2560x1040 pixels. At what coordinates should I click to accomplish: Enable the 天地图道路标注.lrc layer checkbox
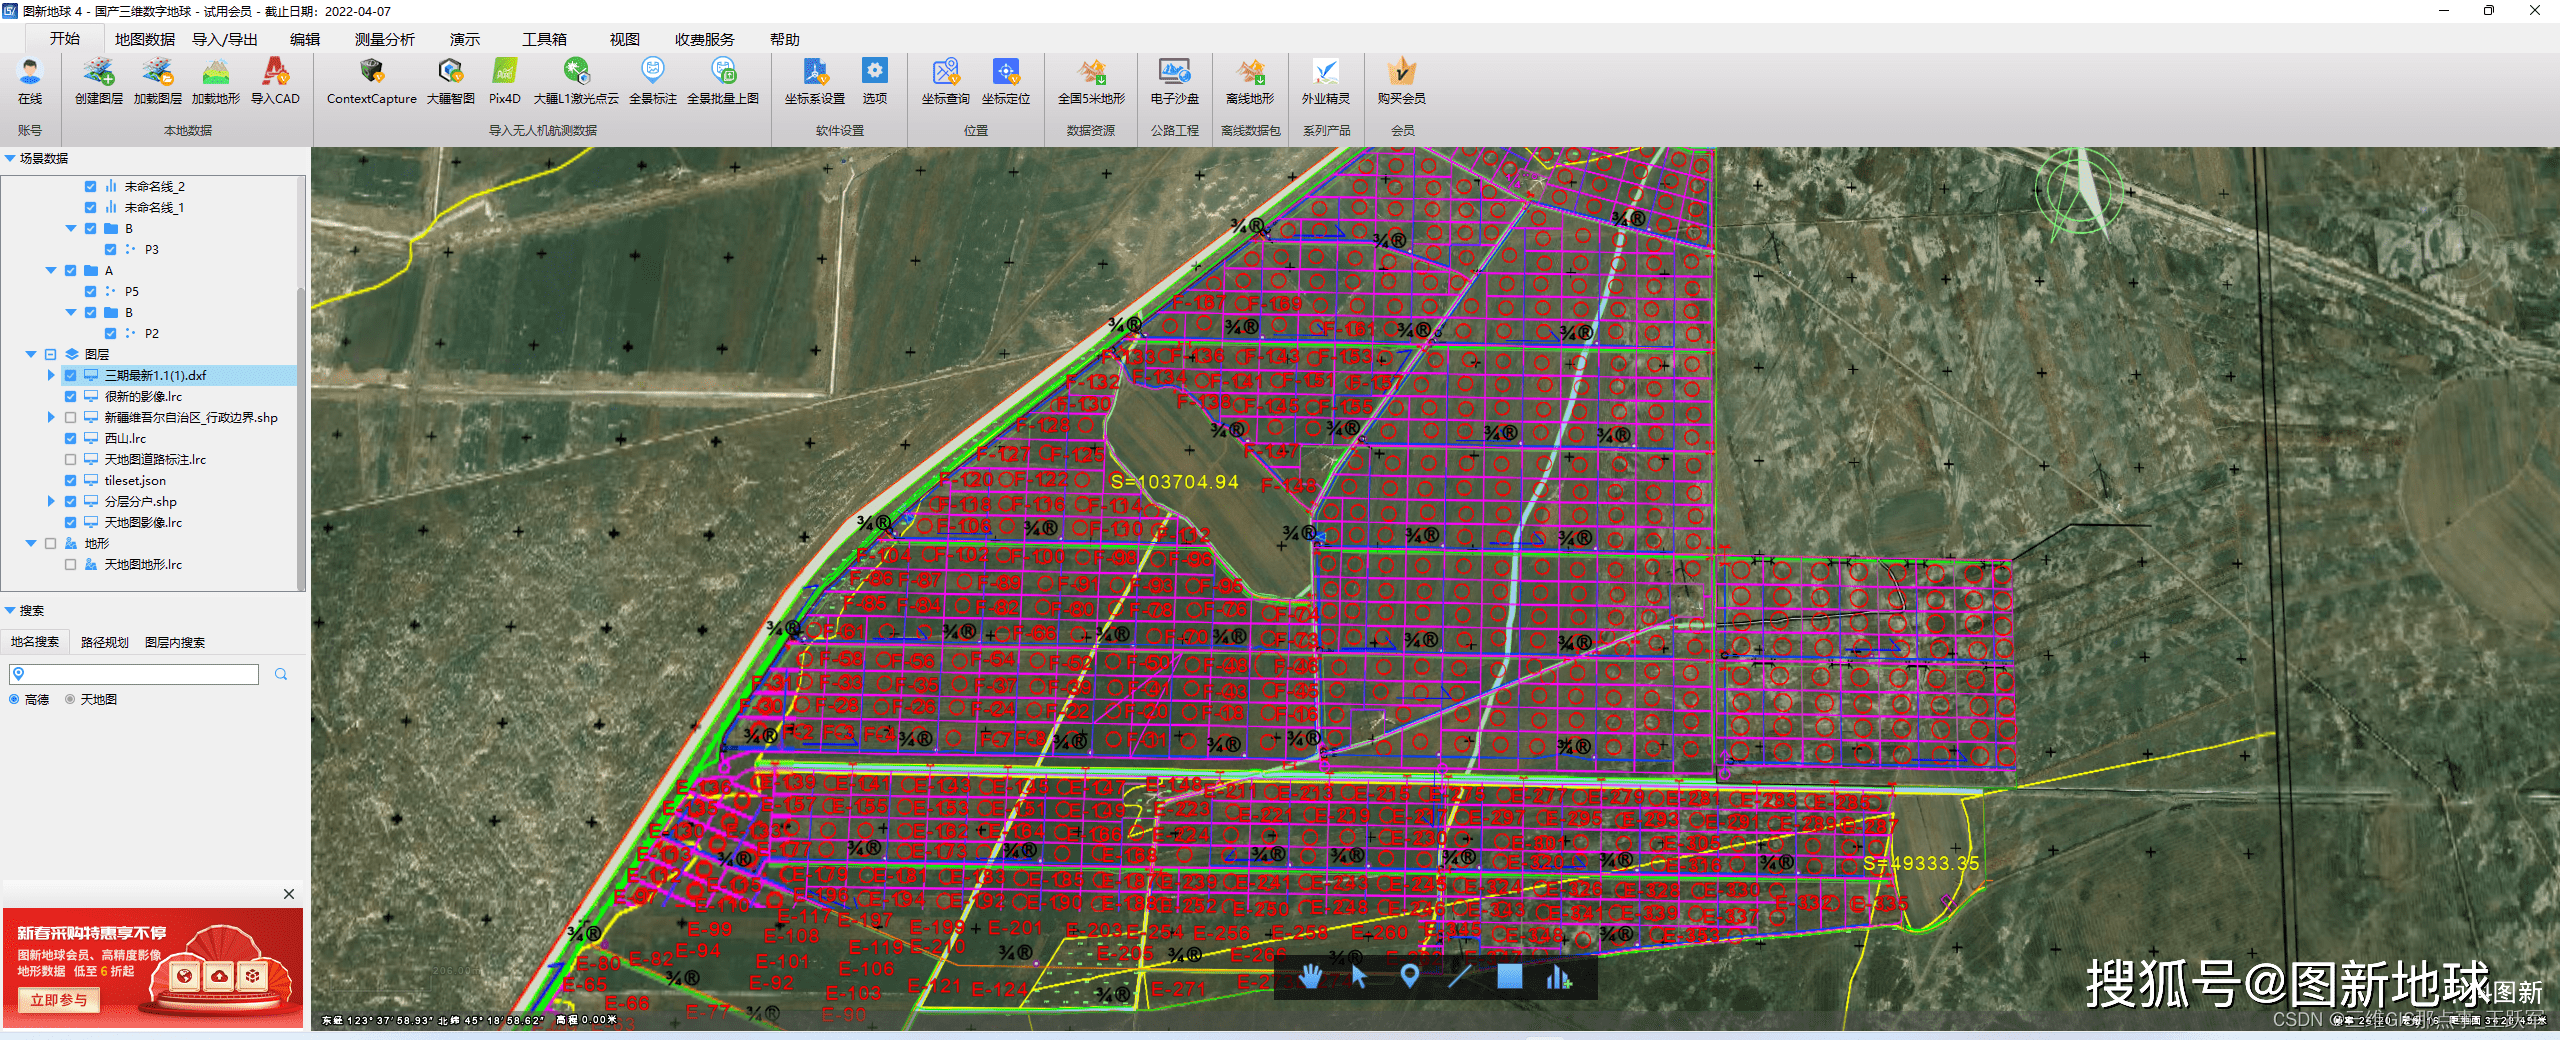71,460
